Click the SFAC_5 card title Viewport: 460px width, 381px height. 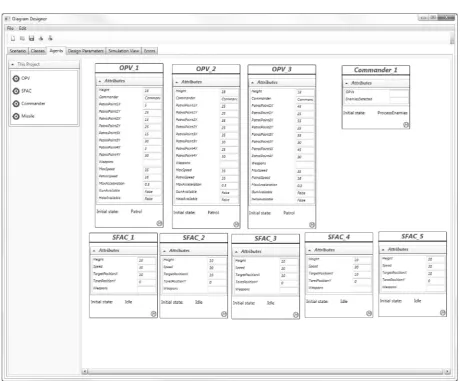coord(412,236)
